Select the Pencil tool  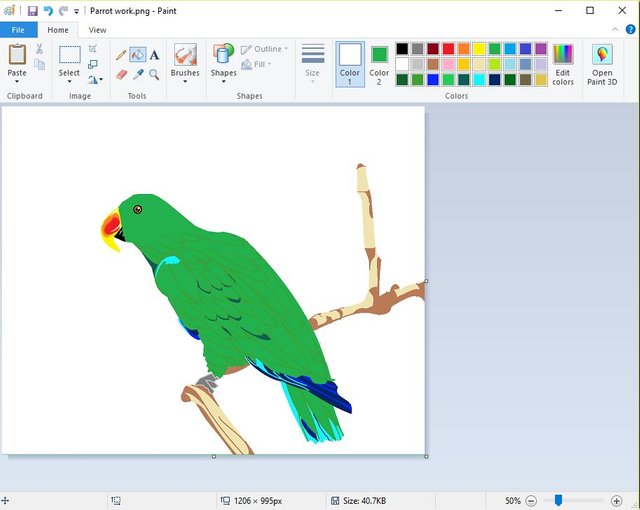[x=121, y=55]
